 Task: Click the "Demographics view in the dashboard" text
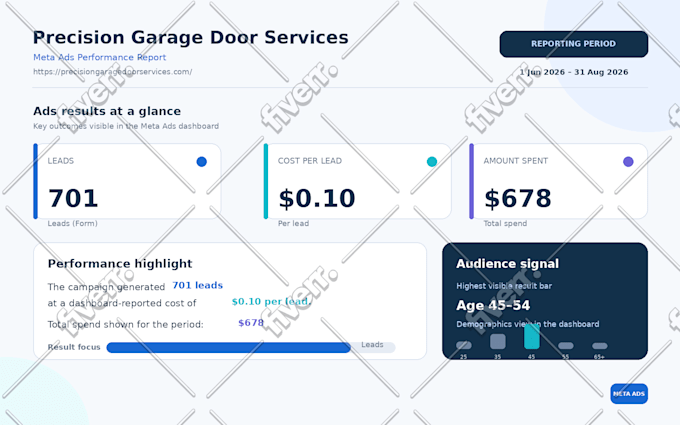(x=528, y=324)
